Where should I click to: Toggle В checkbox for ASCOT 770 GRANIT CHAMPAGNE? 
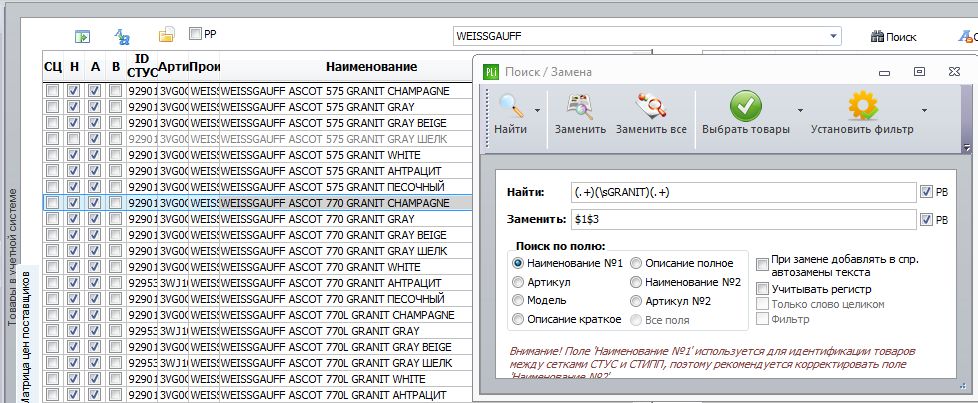pyautogui.click(x=115, y=203)
